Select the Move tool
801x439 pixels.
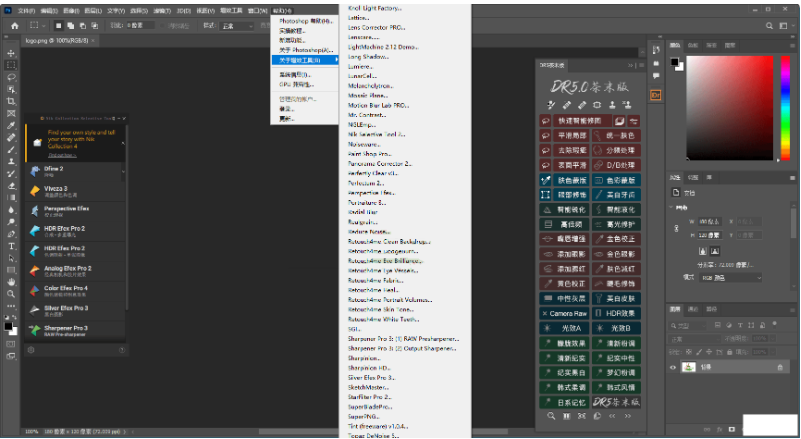point(11,53)
